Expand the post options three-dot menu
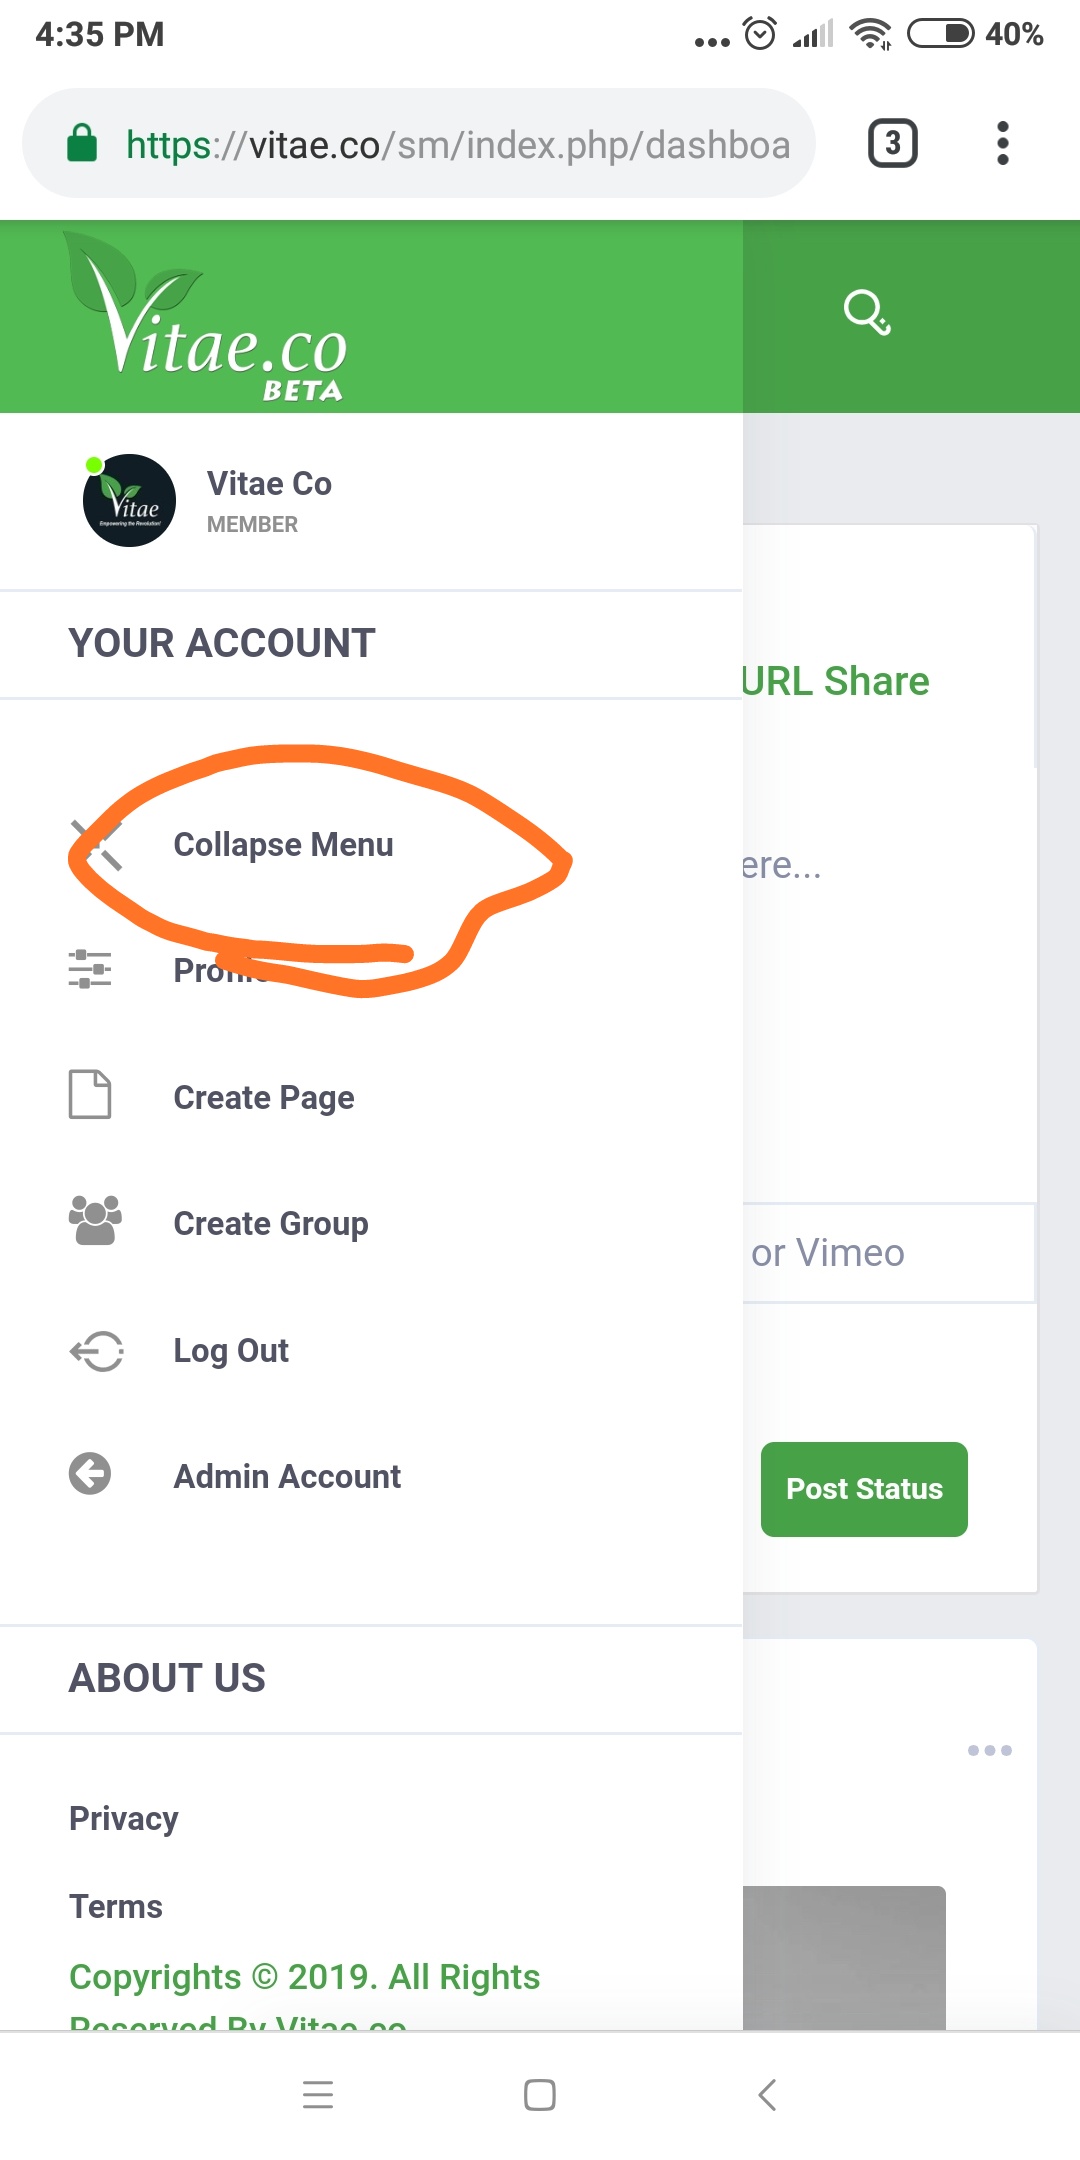Screen dimensions: 1080x2160 (990, 1750)
